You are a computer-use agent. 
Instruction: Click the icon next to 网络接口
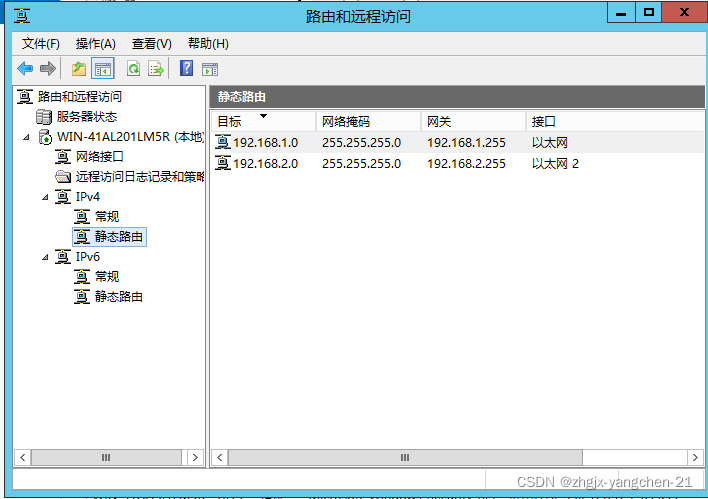point(63,157)
